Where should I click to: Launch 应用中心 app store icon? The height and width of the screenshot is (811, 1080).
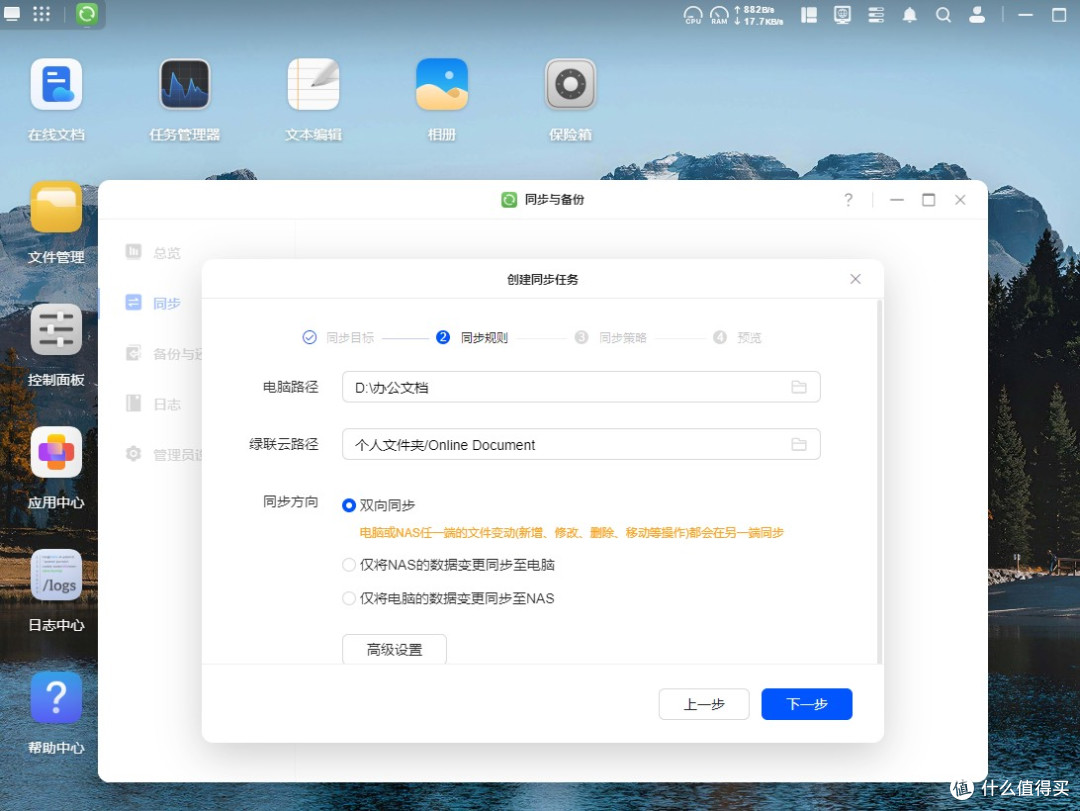tap(56, 452)
